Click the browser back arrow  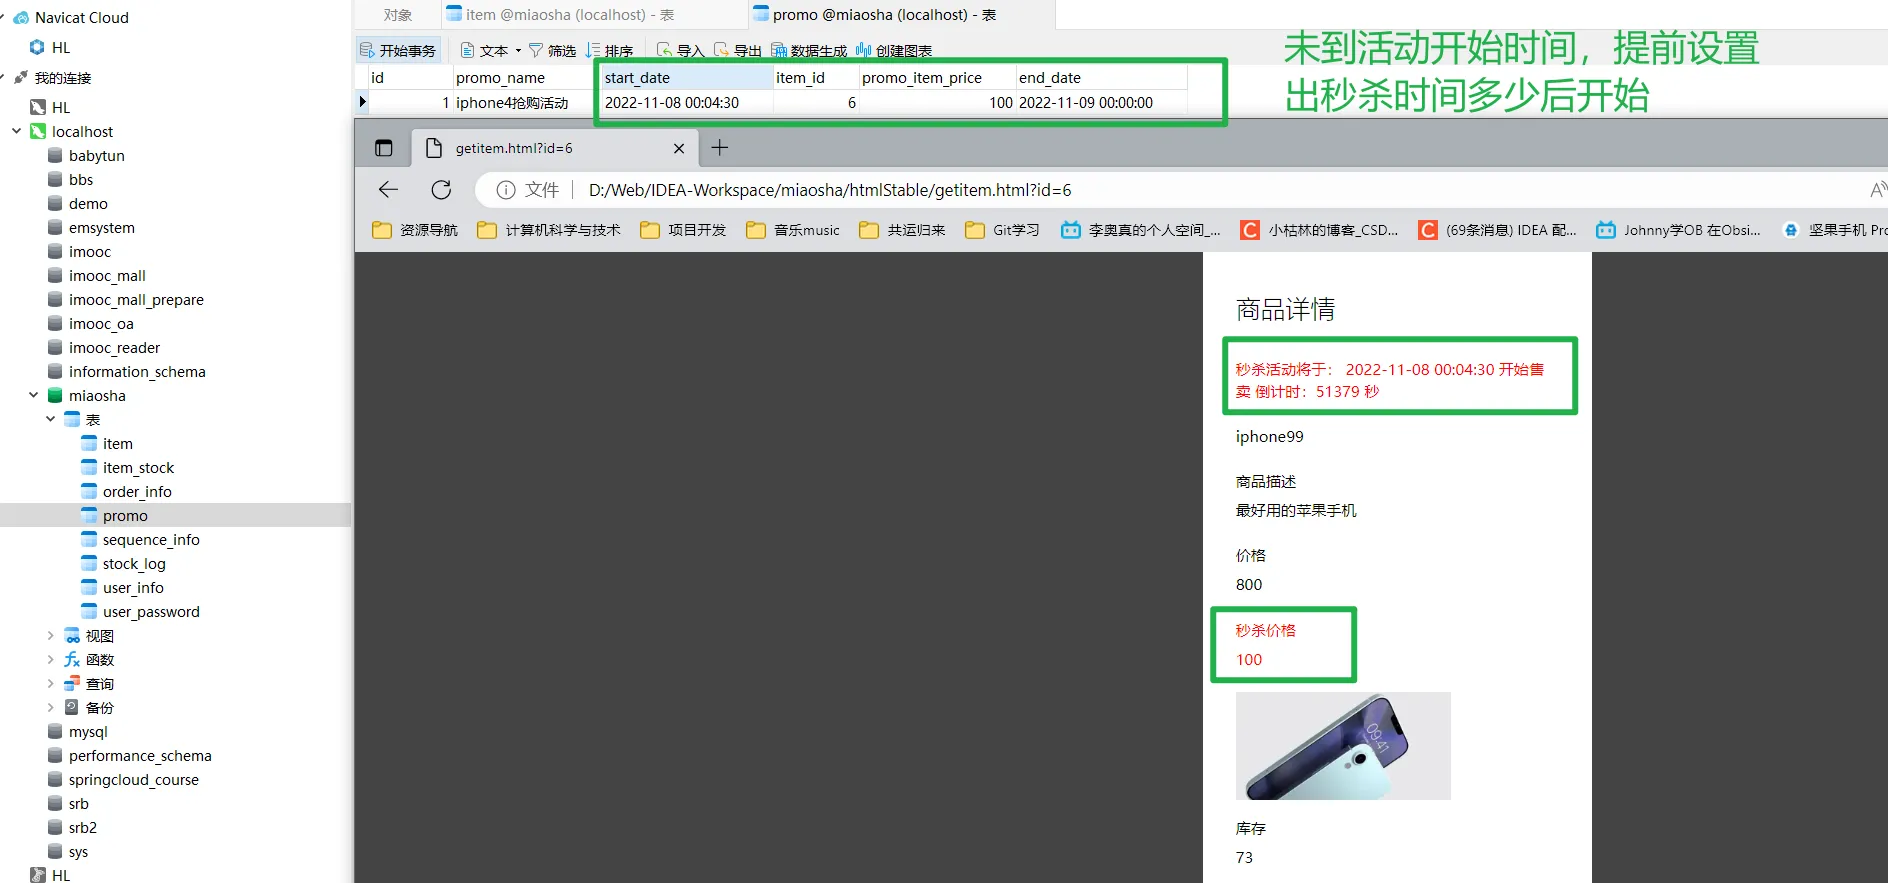(388, 190)
